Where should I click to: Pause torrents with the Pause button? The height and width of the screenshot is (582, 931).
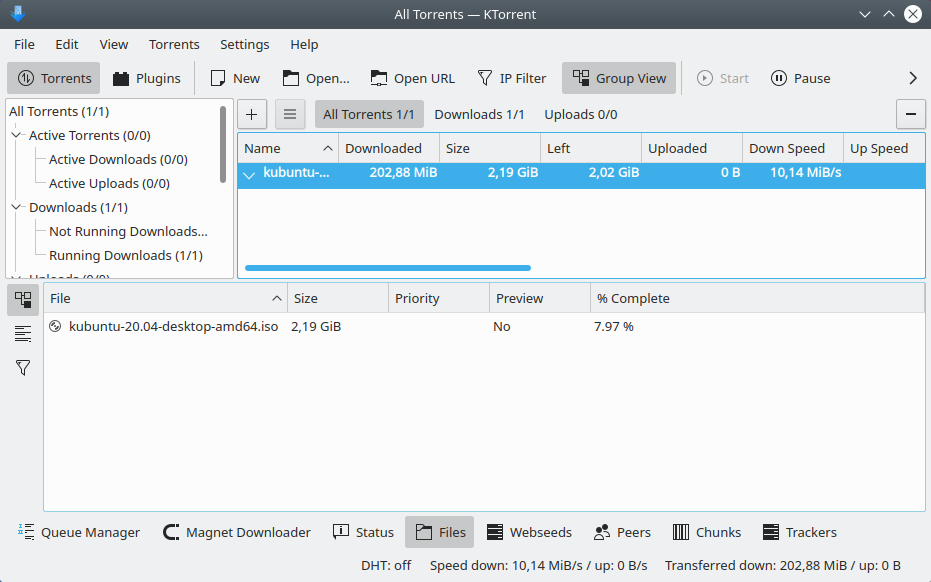800,78
